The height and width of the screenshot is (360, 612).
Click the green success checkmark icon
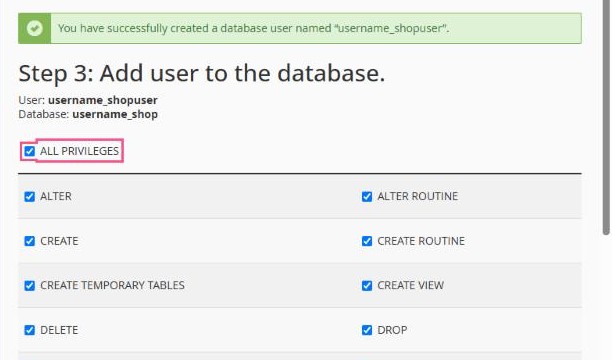point(35,28)
